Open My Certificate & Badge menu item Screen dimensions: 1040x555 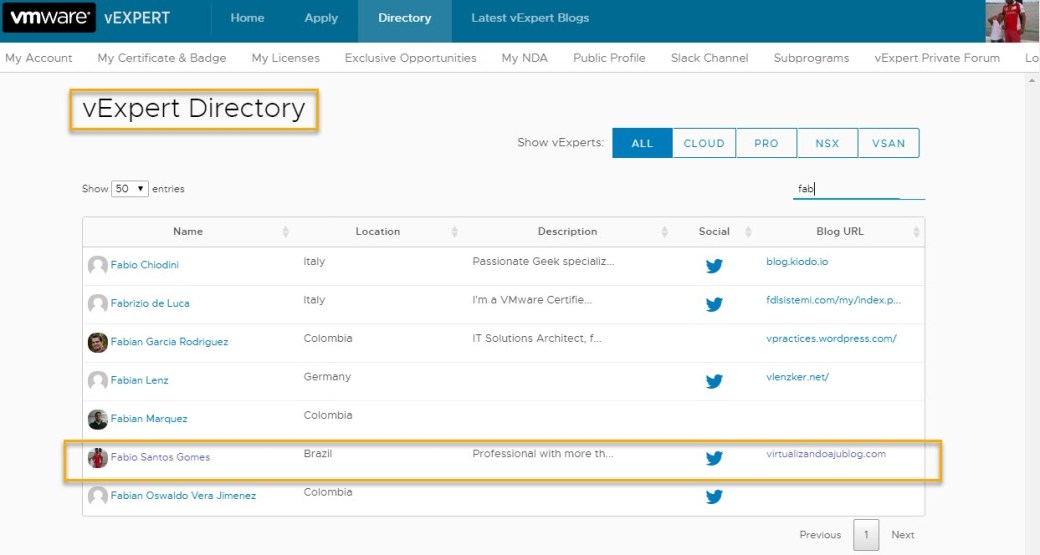pyautogui.click(x=162, y=58)
